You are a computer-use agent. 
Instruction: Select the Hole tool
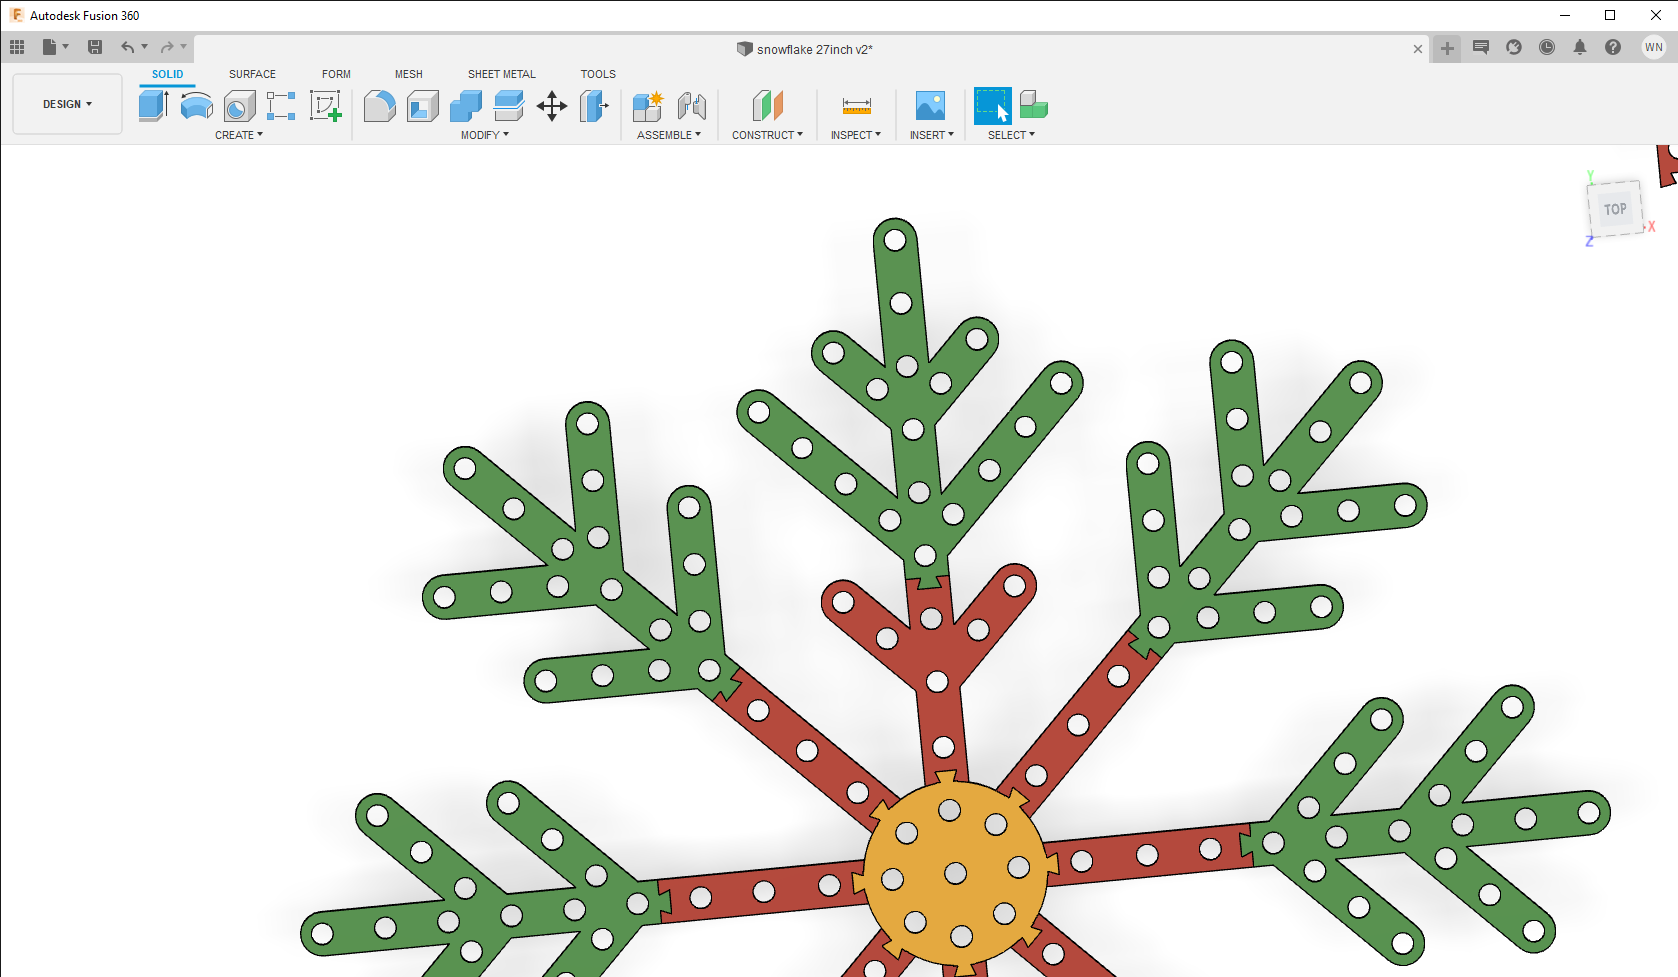(x=239, y=105)
